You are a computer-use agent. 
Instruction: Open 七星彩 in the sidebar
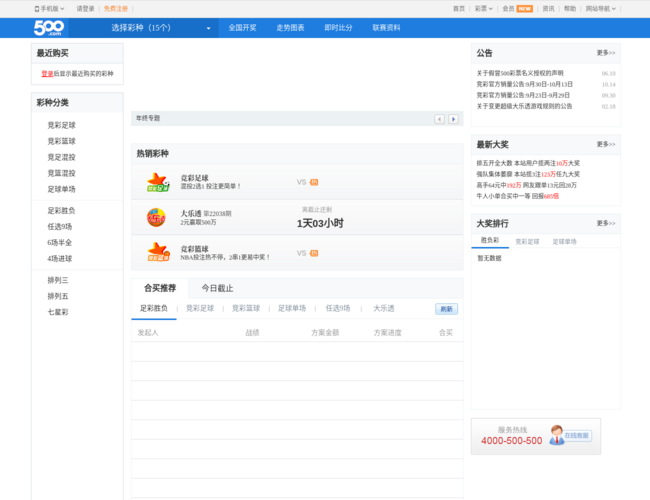[x=58, y=312]
